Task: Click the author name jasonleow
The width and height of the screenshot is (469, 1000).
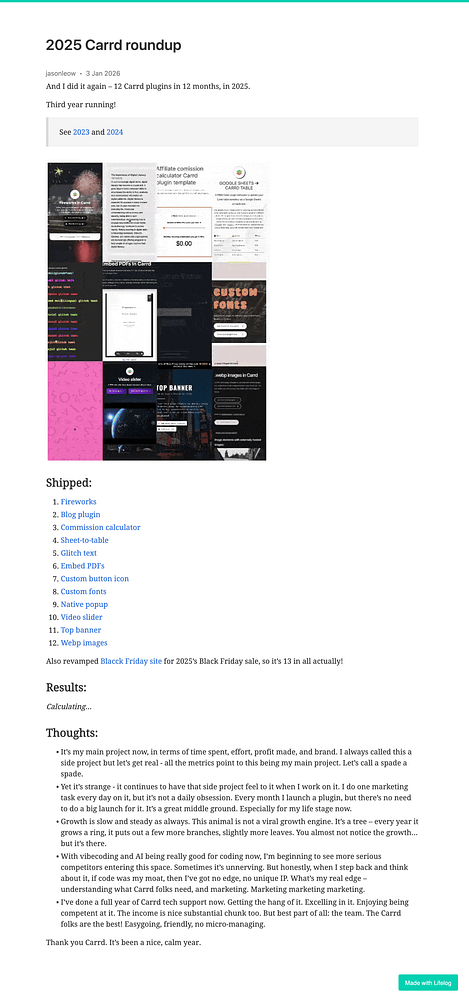Action: [61, 73]
